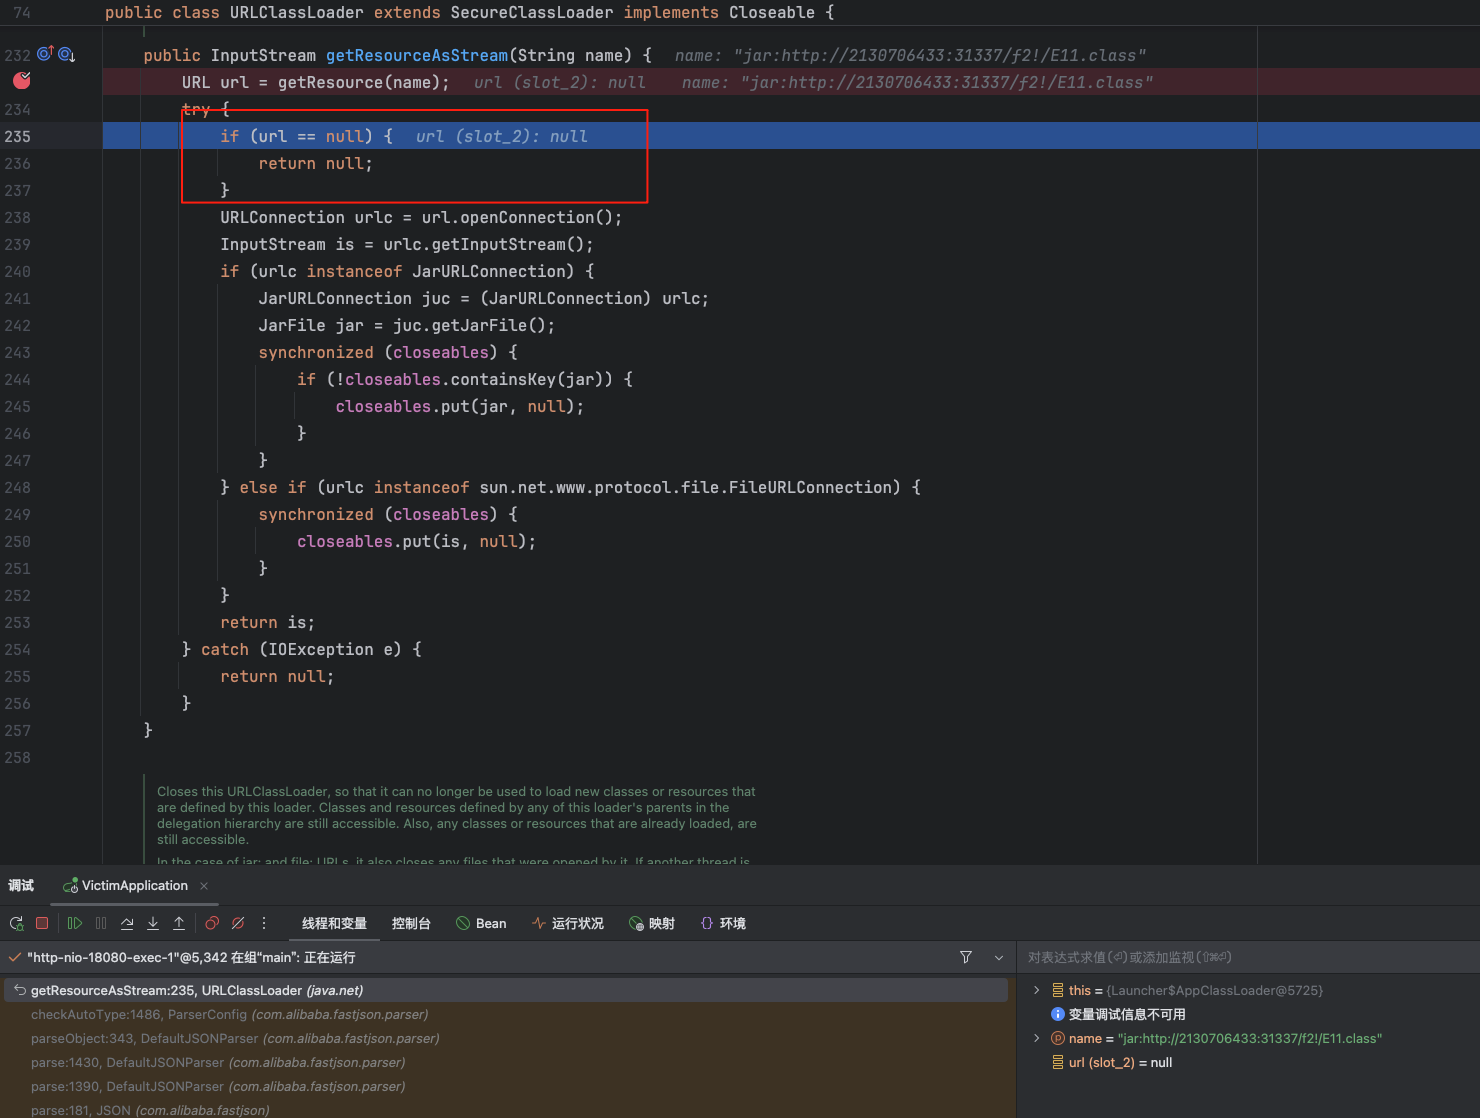Close the VictimApplication debug tab
Image resolution: width=1480 pixels, height=1118 pixels.
[x=204, y=886]
